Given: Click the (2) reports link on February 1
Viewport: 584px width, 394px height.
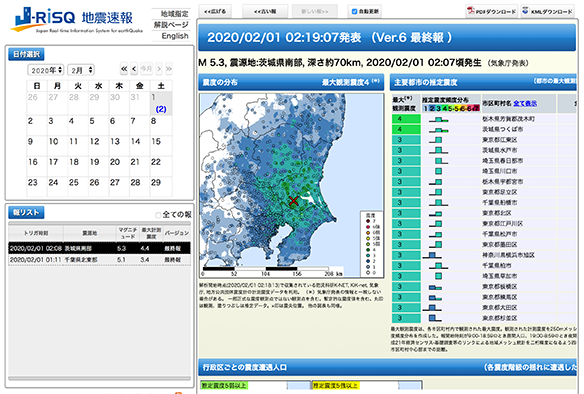Looking at the screenshot, I should [161, 109].
